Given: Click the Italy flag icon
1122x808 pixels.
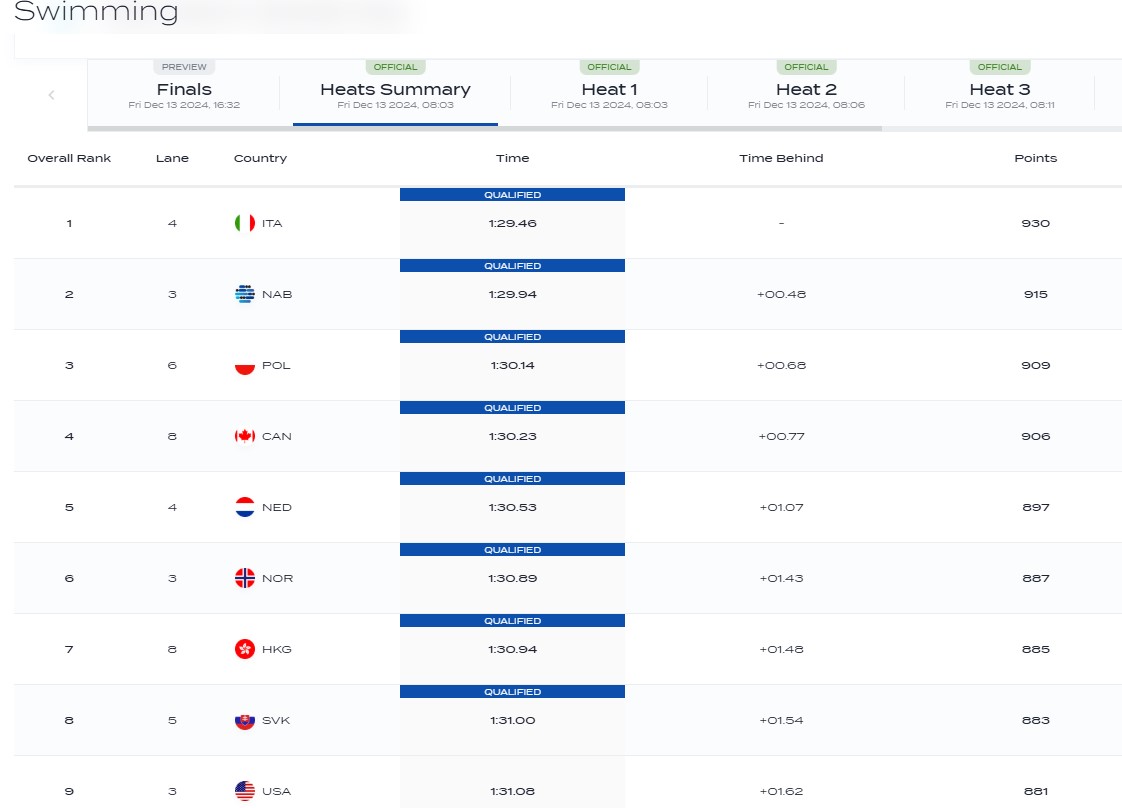Looking at the screenshot, I should 244,223.
